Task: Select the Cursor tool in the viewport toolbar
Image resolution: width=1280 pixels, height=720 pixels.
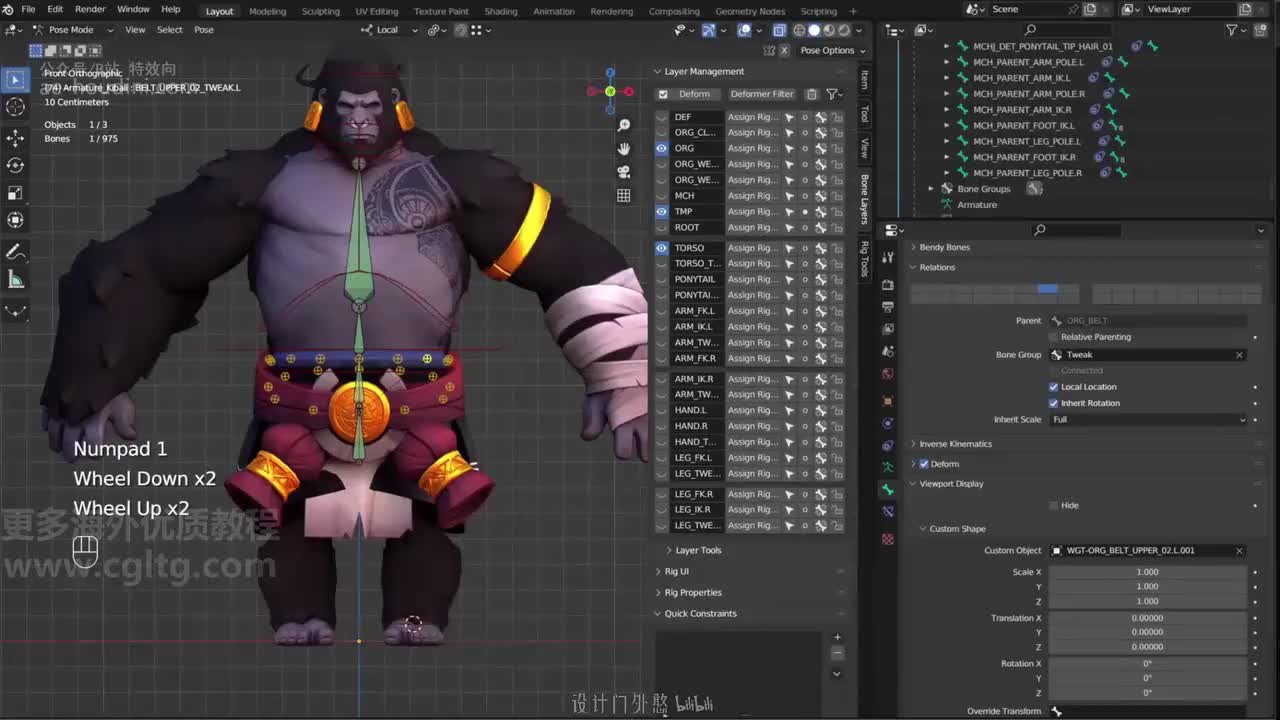Action: (16, 107)
